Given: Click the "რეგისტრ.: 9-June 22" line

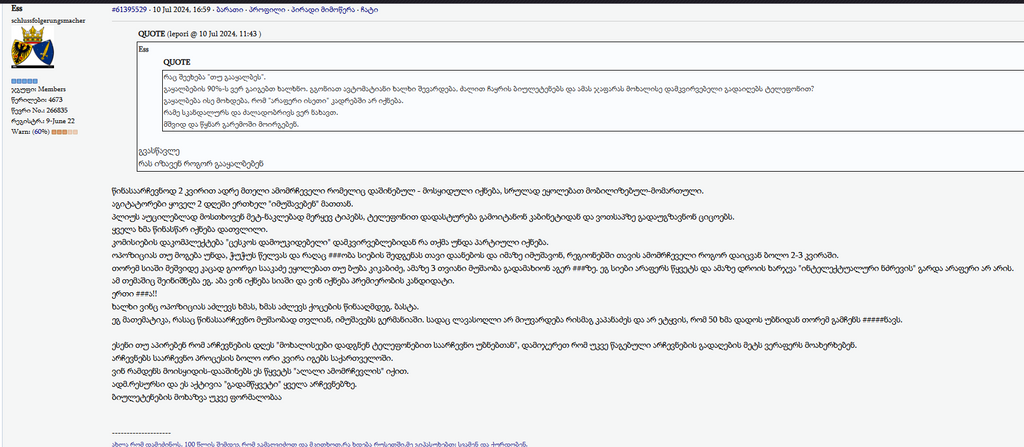Looking at the screenshot, I should (43, 121).
